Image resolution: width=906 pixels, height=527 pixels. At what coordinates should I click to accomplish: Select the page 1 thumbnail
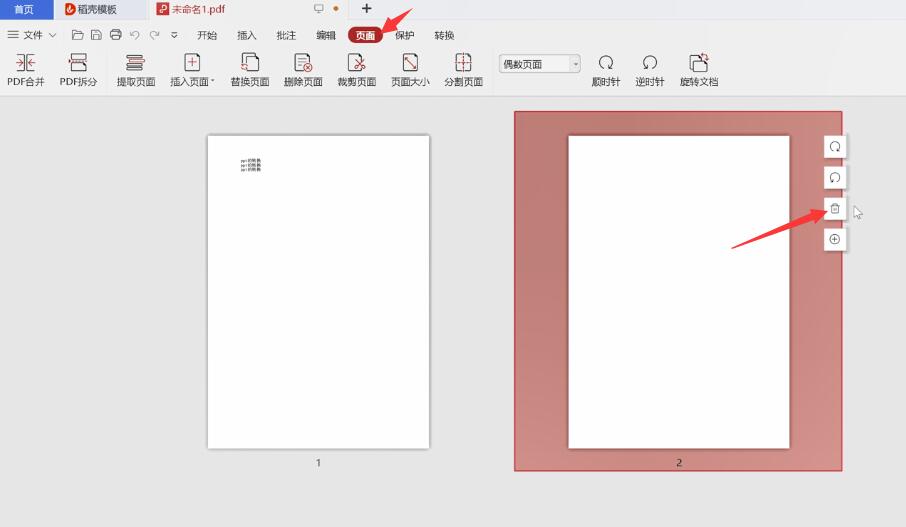pyautogui.click(x=318, y=292)
